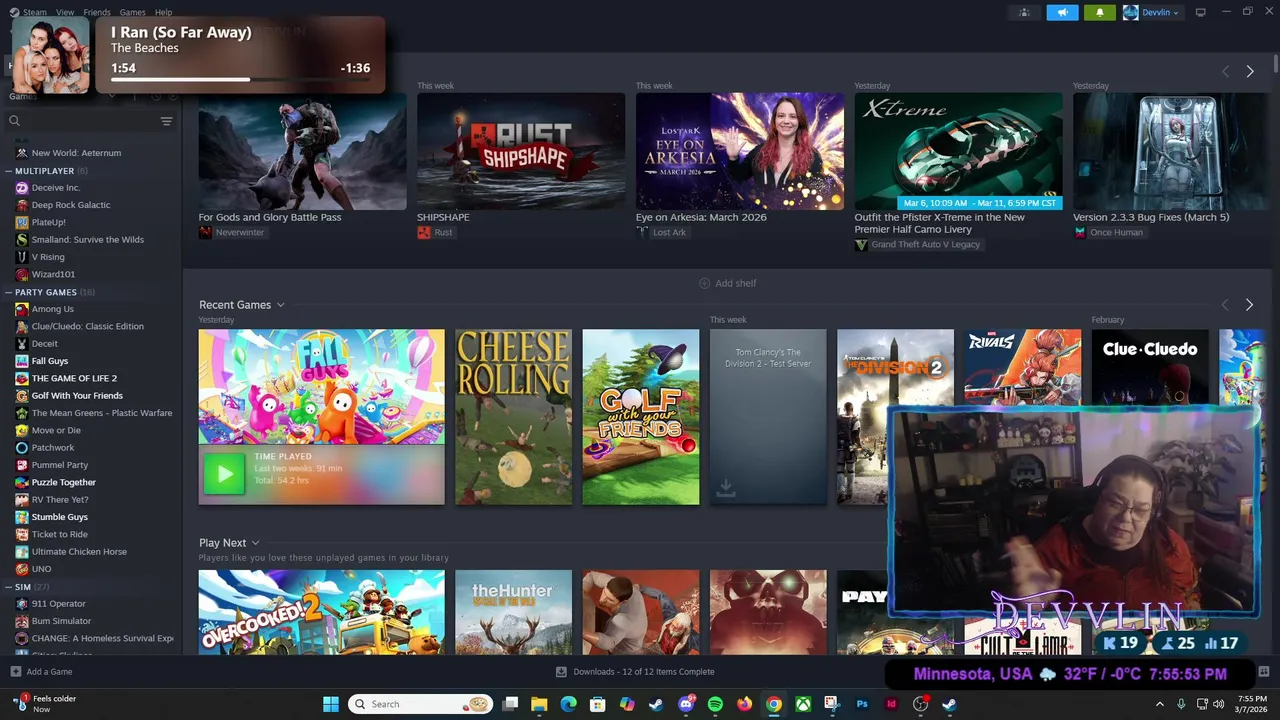The width and height of the screenshot is (1280, 720).
Task: Click the Add shelf button
Action: (727, 283)
